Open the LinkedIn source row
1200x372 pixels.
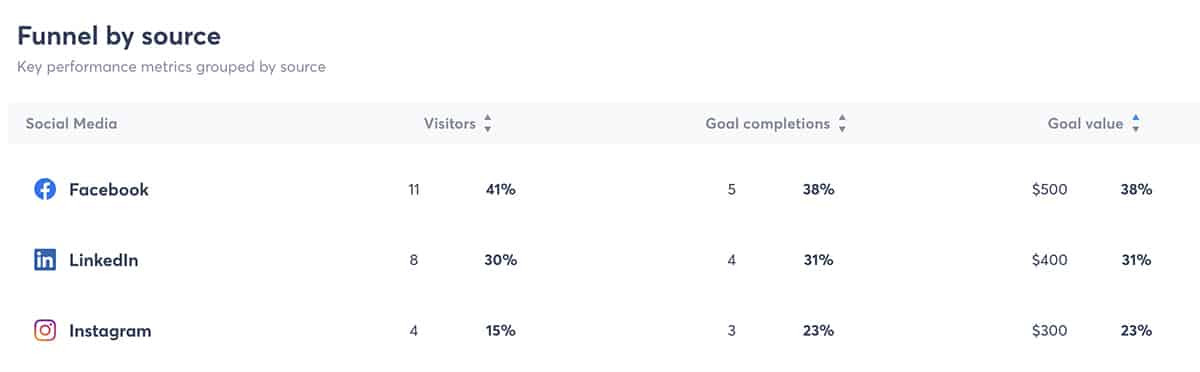coord(600,260)
